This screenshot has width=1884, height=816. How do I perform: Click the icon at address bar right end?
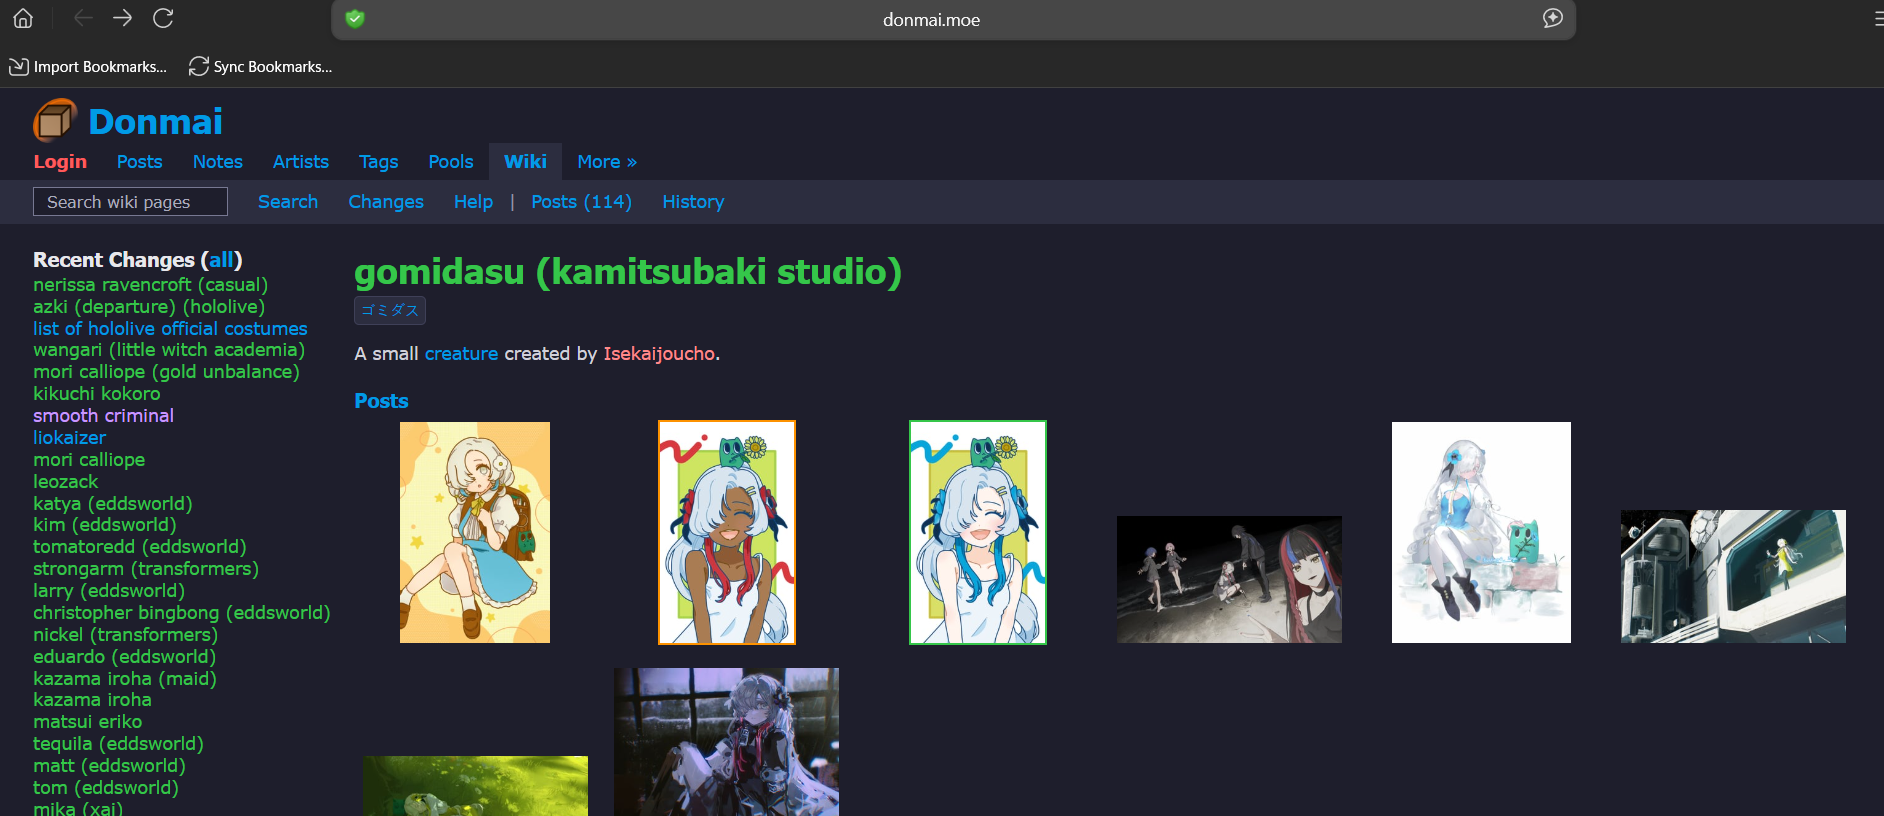click(x=1552, y=19)
